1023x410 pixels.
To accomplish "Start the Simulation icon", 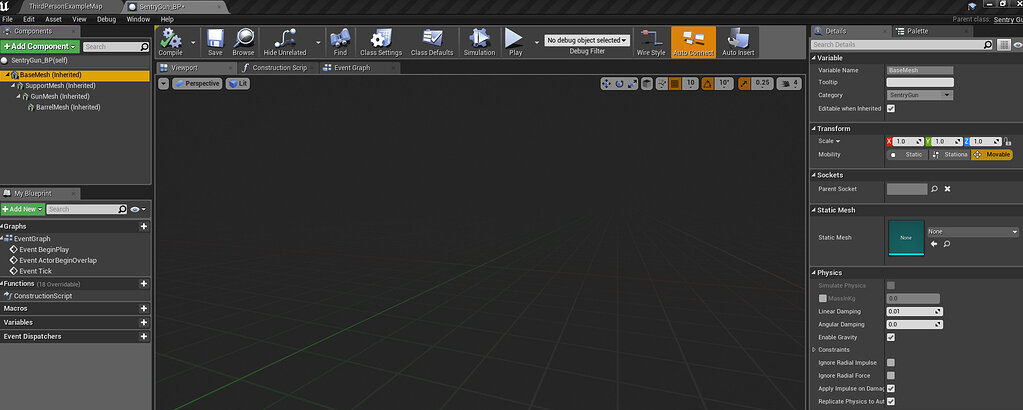I will click(x=479, y=40).
